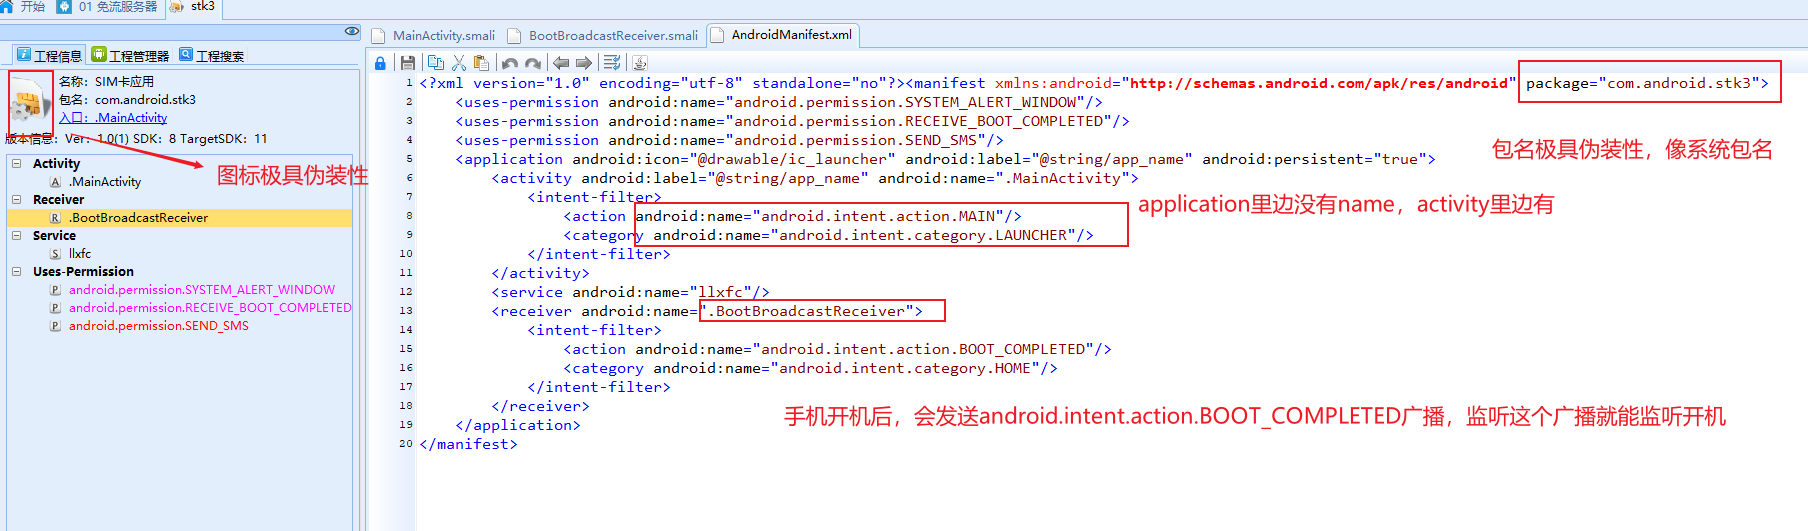
Task: Click category.HOME code on line 16
Action: 810,368
